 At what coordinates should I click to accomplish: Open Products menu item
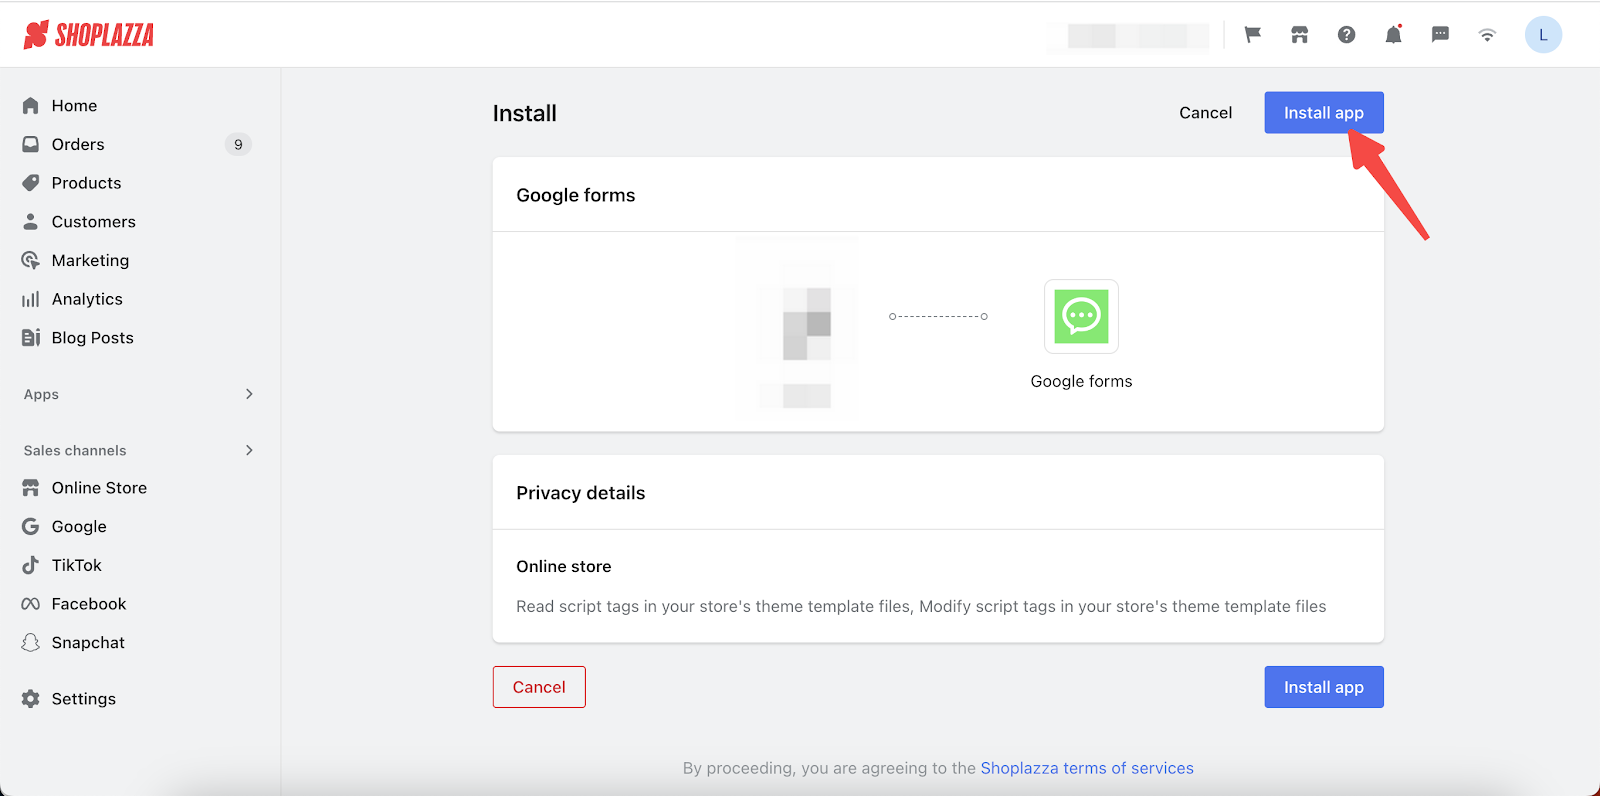pyautogui.click(x=86, y=183)
